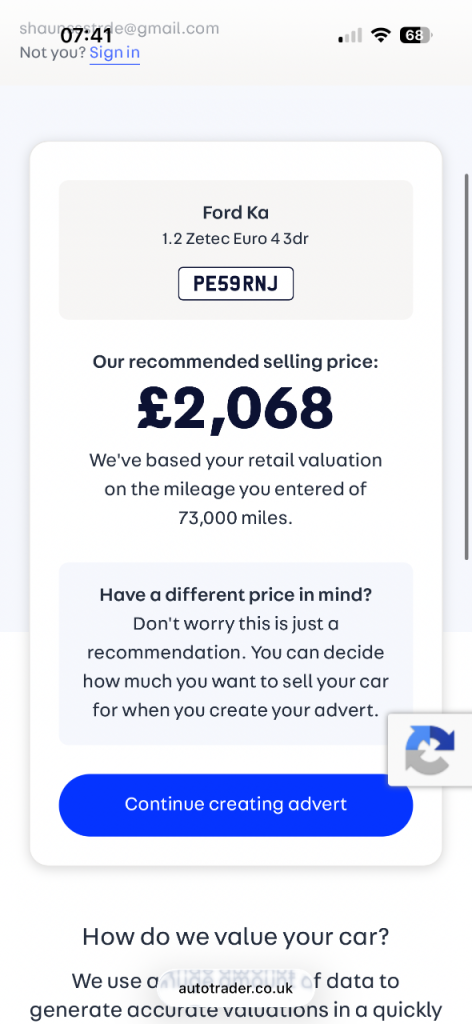Screen dimensions: 472x1024
Task: Tap the autotrader.co.uk address pill
Action: 236,988
